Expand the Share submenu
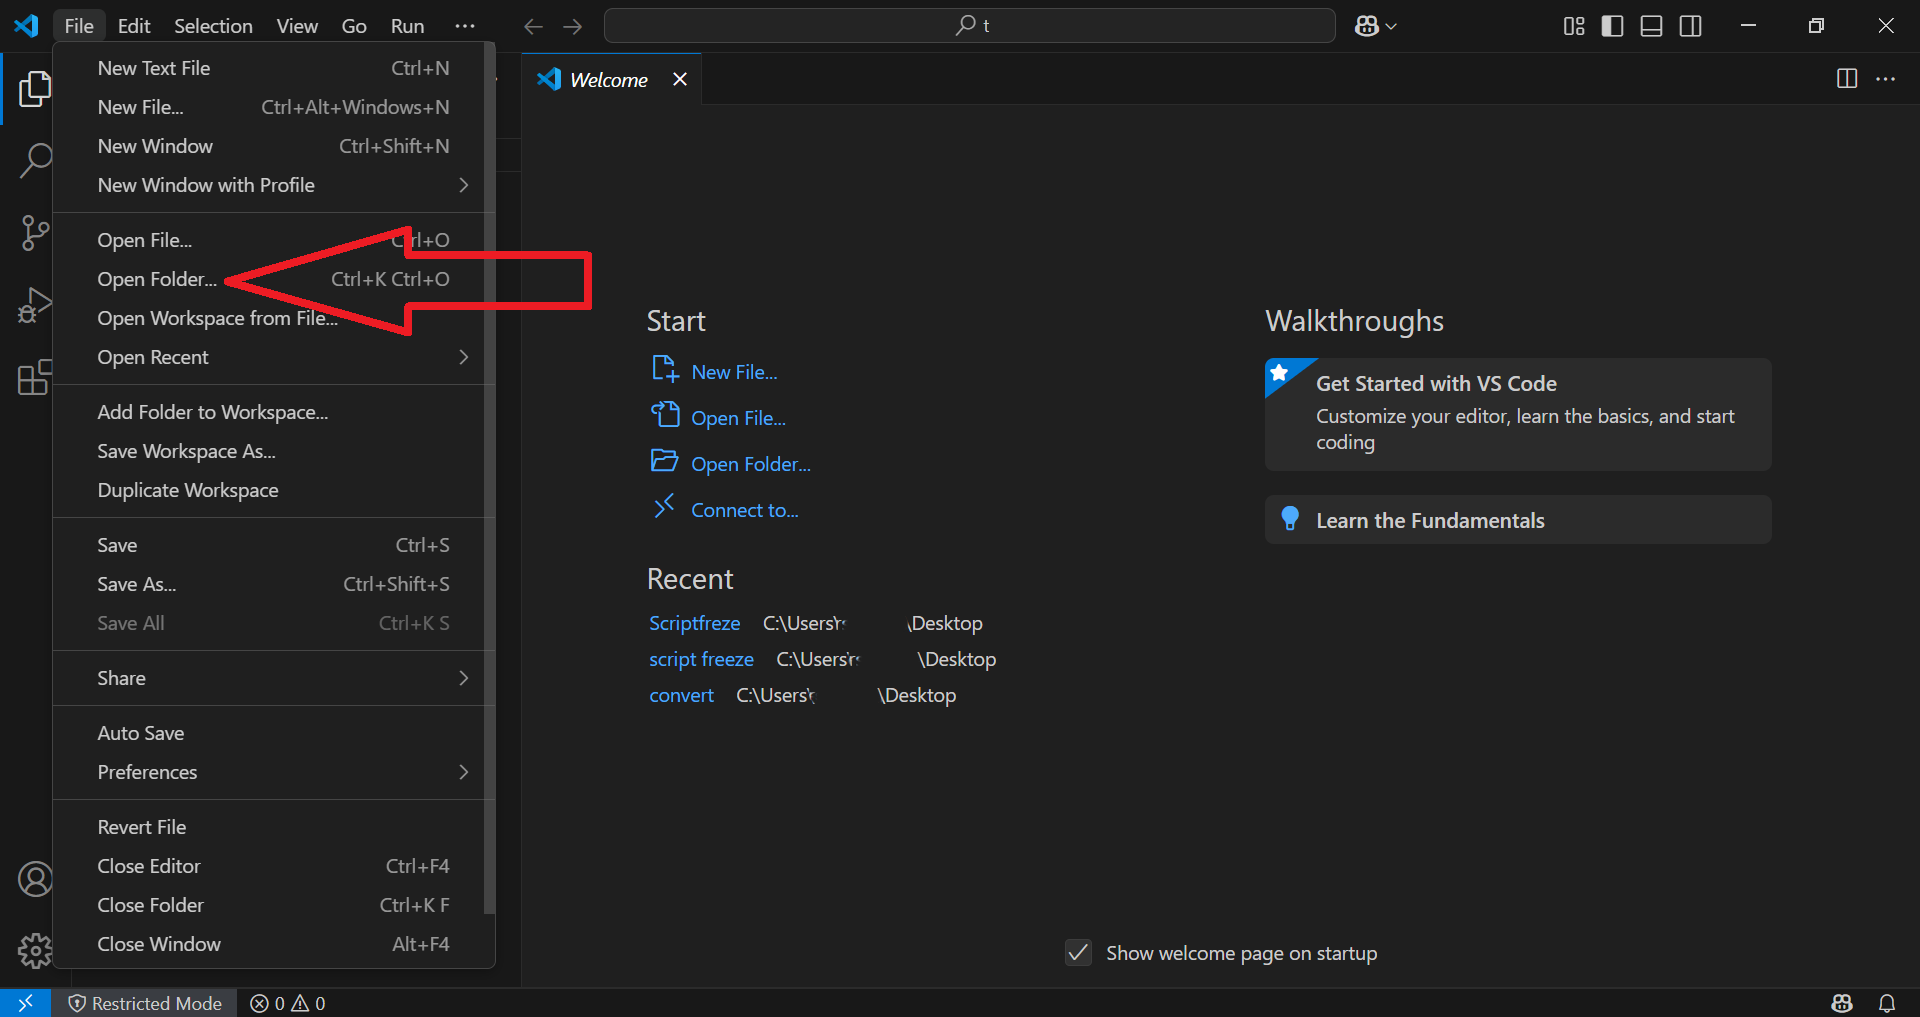The image size is (1920, 1017). click(273, 678)
